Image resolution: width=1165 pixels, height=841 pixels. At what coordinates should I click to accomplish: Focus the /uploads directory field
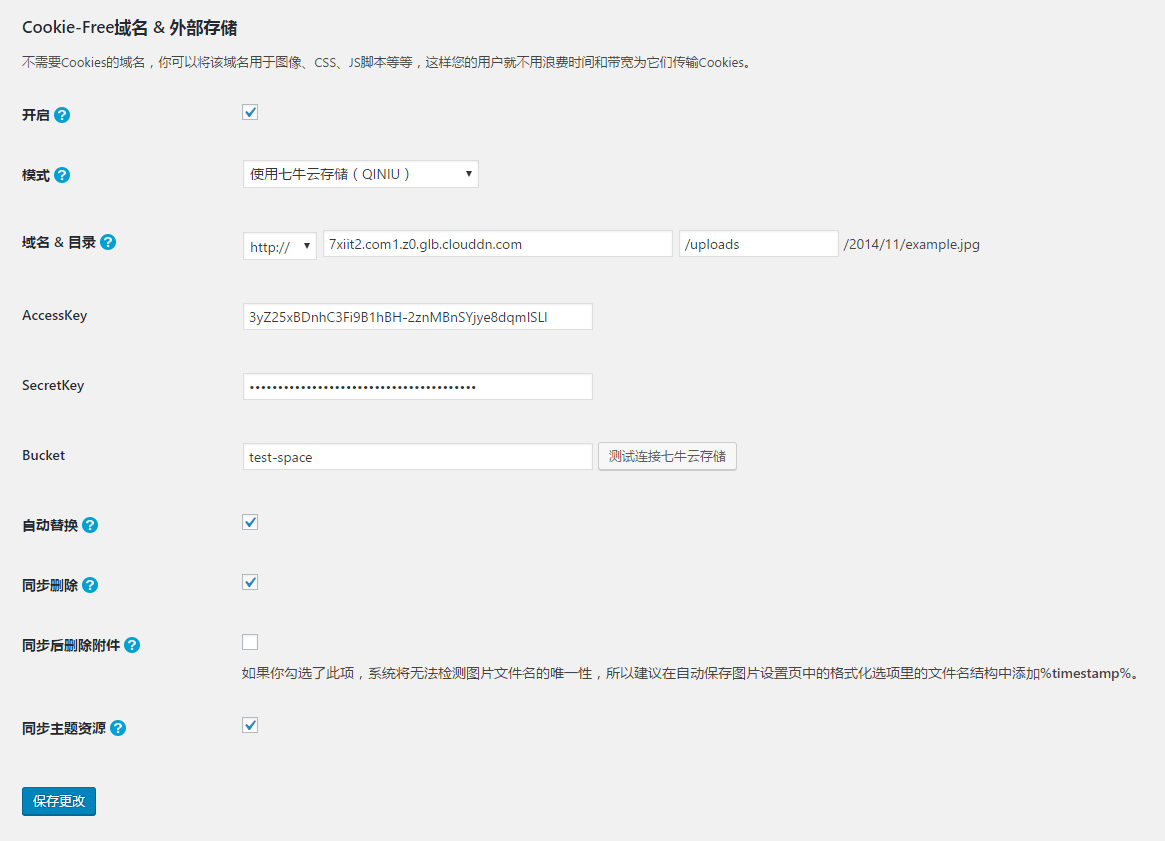point(759,244)
